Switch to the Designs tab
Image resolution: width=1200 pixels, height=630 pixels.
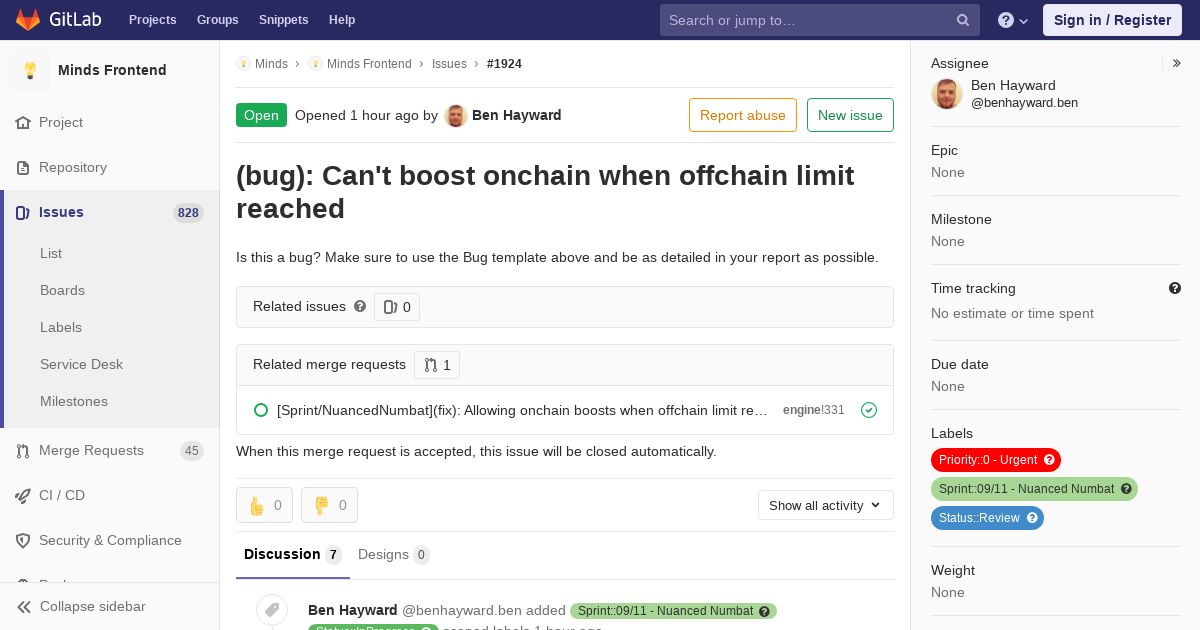394,554
